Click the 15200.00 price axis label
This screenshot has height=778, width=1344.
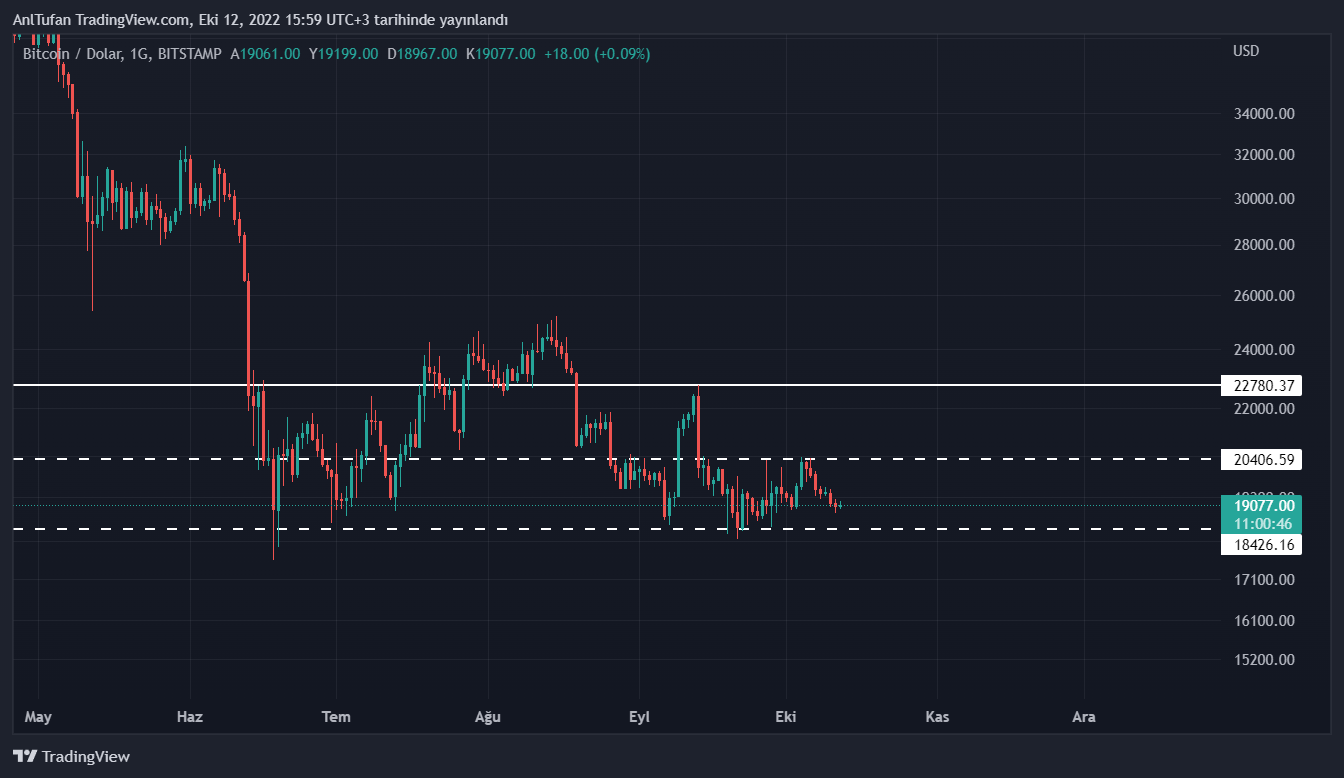1265,660
